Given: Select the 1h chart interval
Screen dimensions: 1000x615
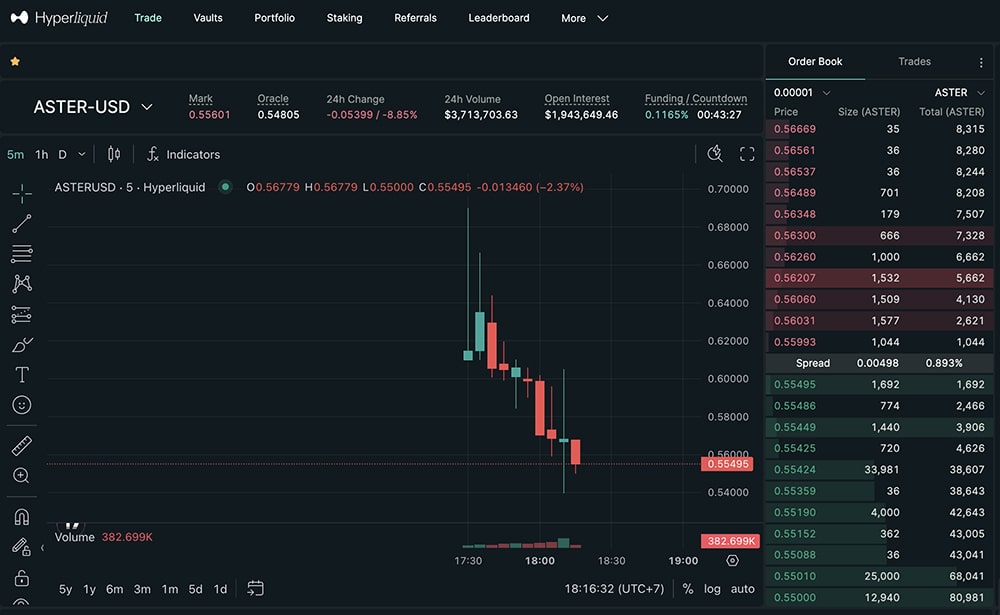Looking at the screenshot, I should (41, 154).
